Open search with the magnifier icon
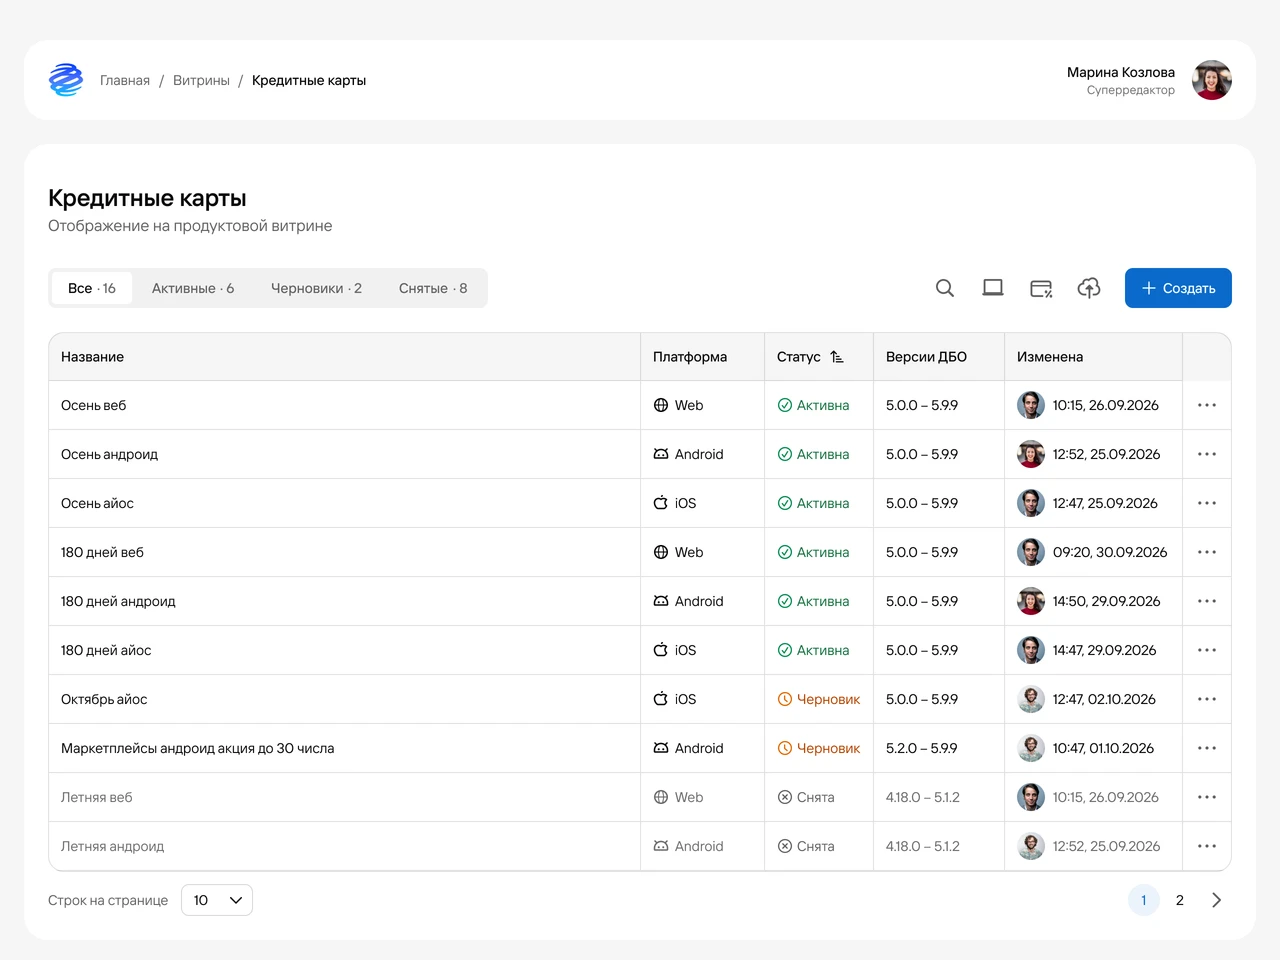 coord(945,288)
